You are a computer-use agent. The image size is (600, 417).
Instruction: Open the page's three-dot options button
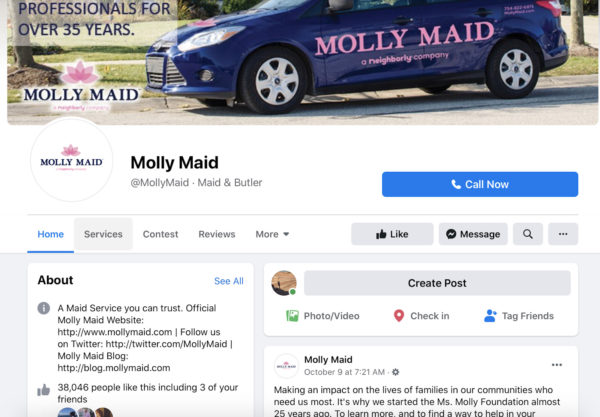[563, 234]
